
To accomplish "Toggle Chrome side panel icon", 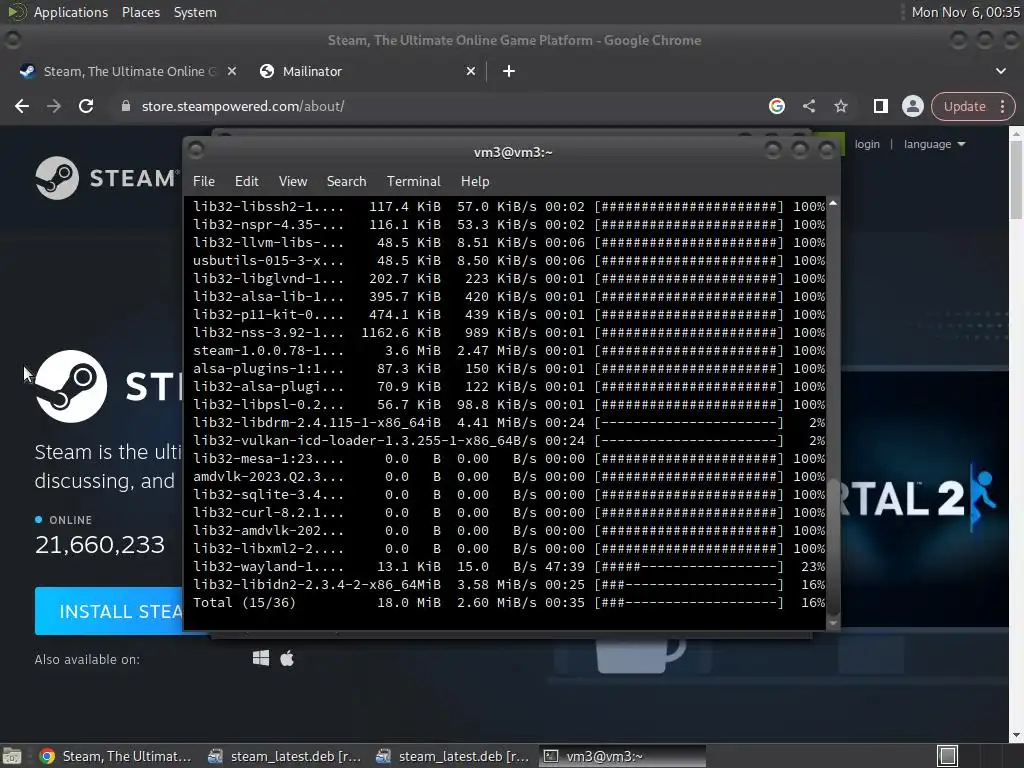I will coord(880,106).
